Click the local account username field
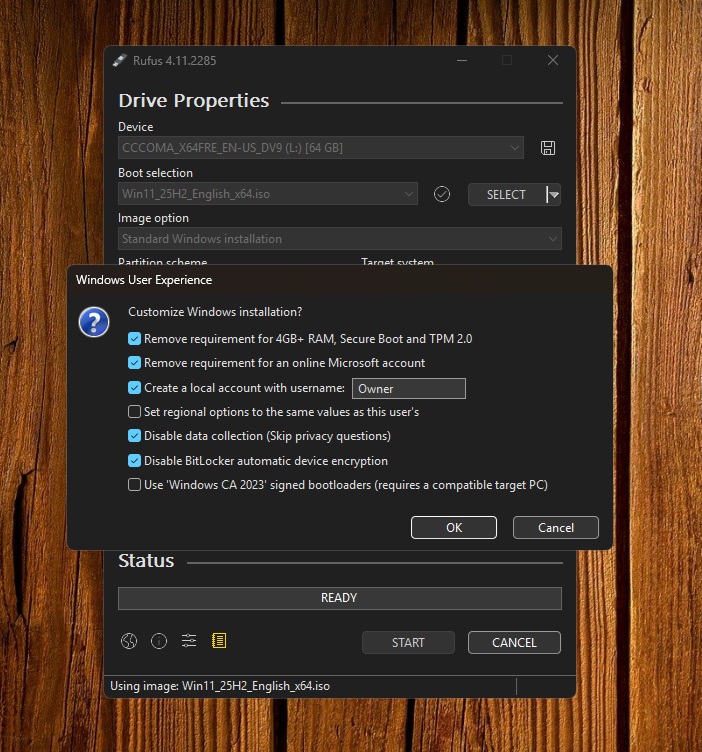Screen dimensions: 702x752 [x=408, y=388]
